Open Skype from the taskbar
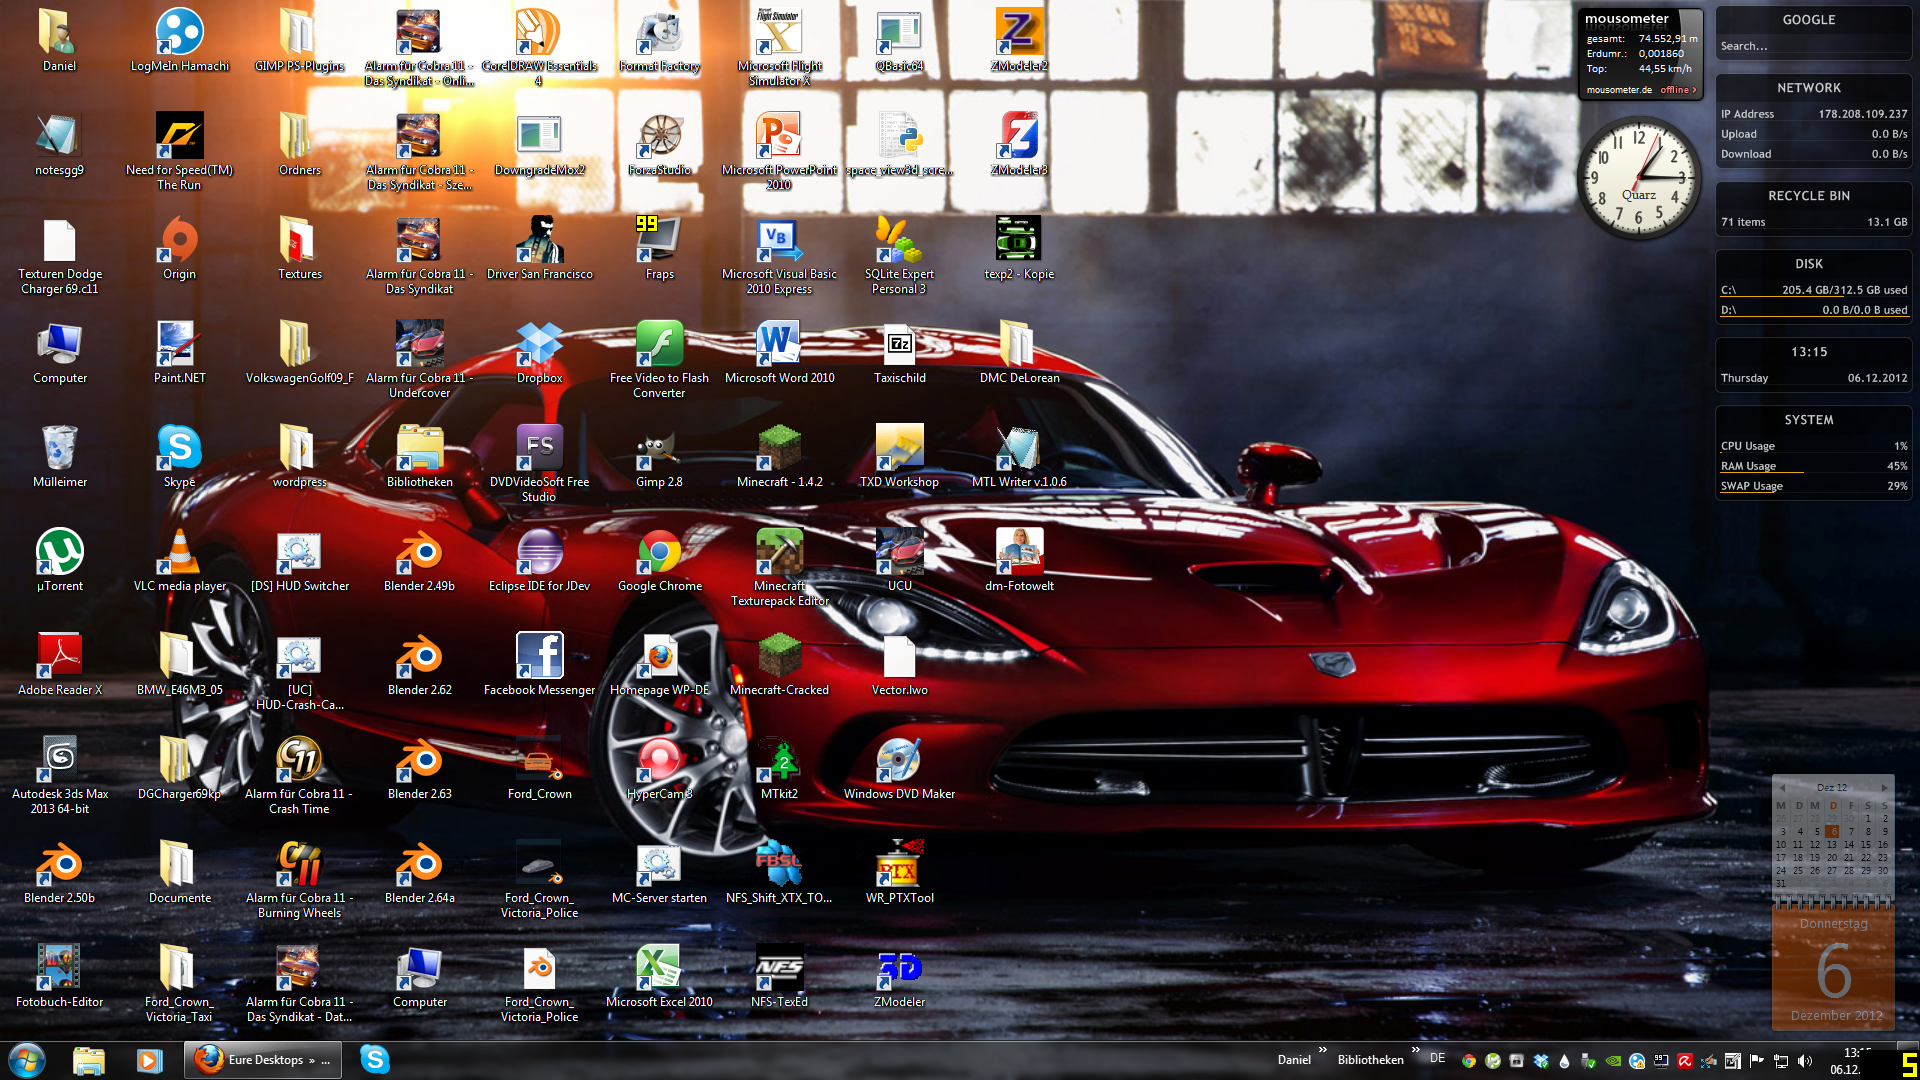1920x1080 pixels. pos(375,1060)
